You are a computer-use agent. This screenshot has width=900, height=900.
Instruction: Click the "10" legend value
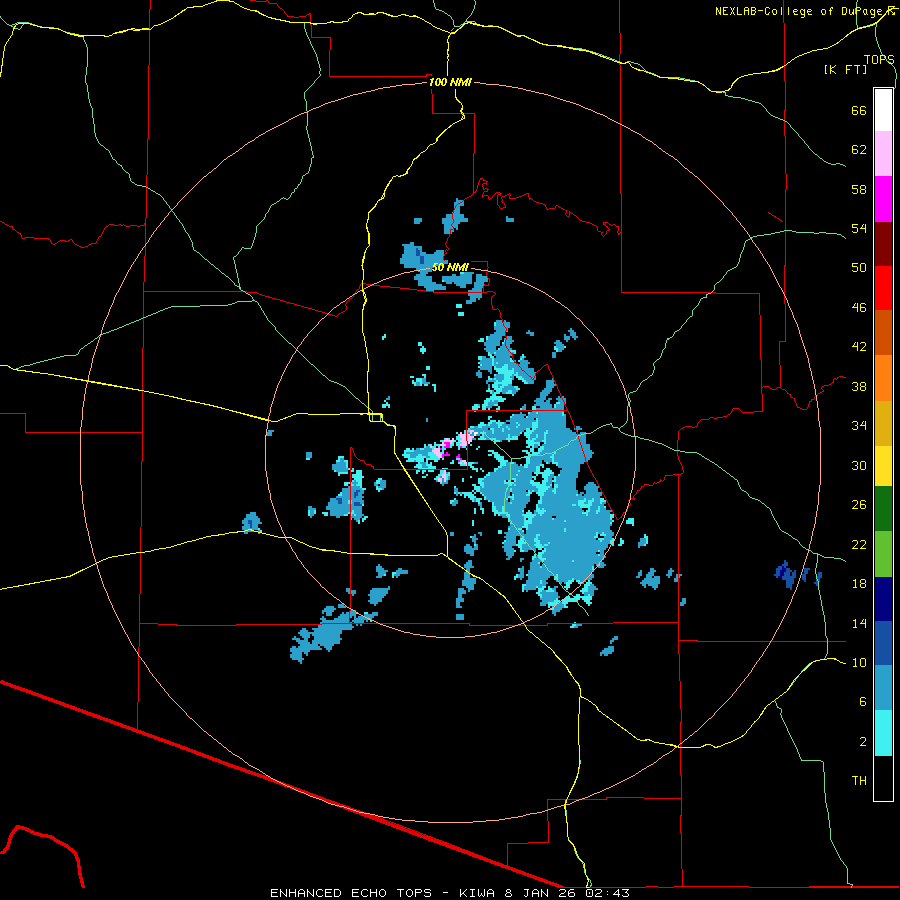(859, 662)
